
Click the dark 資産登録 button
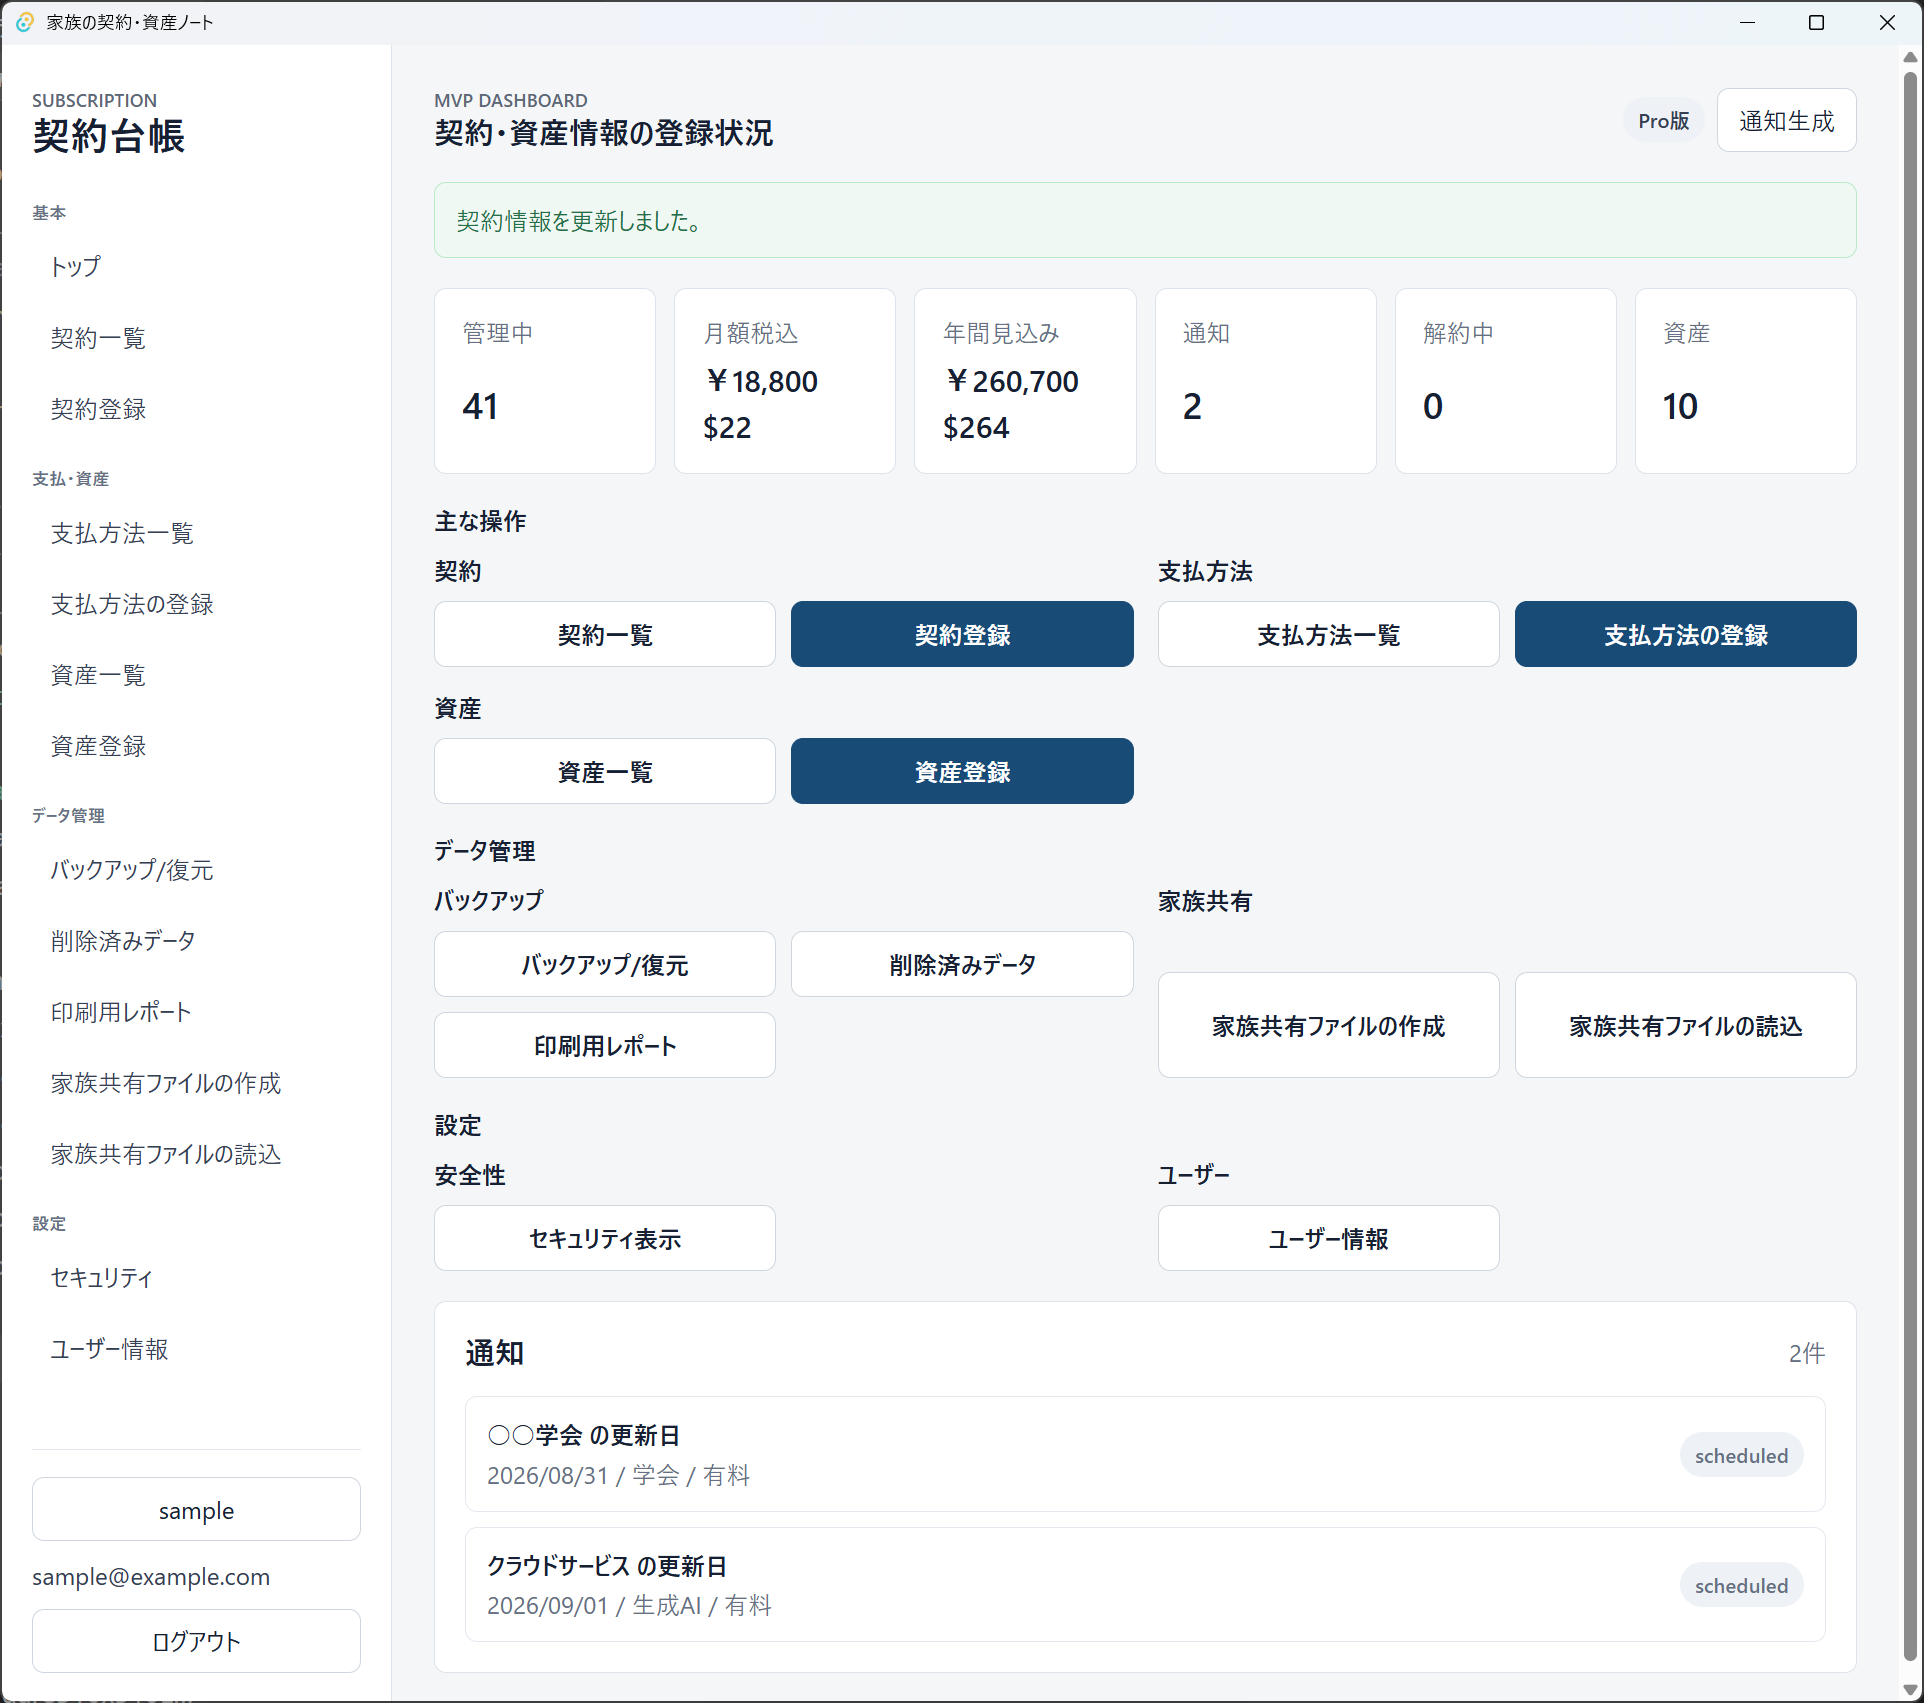(962, 771)
